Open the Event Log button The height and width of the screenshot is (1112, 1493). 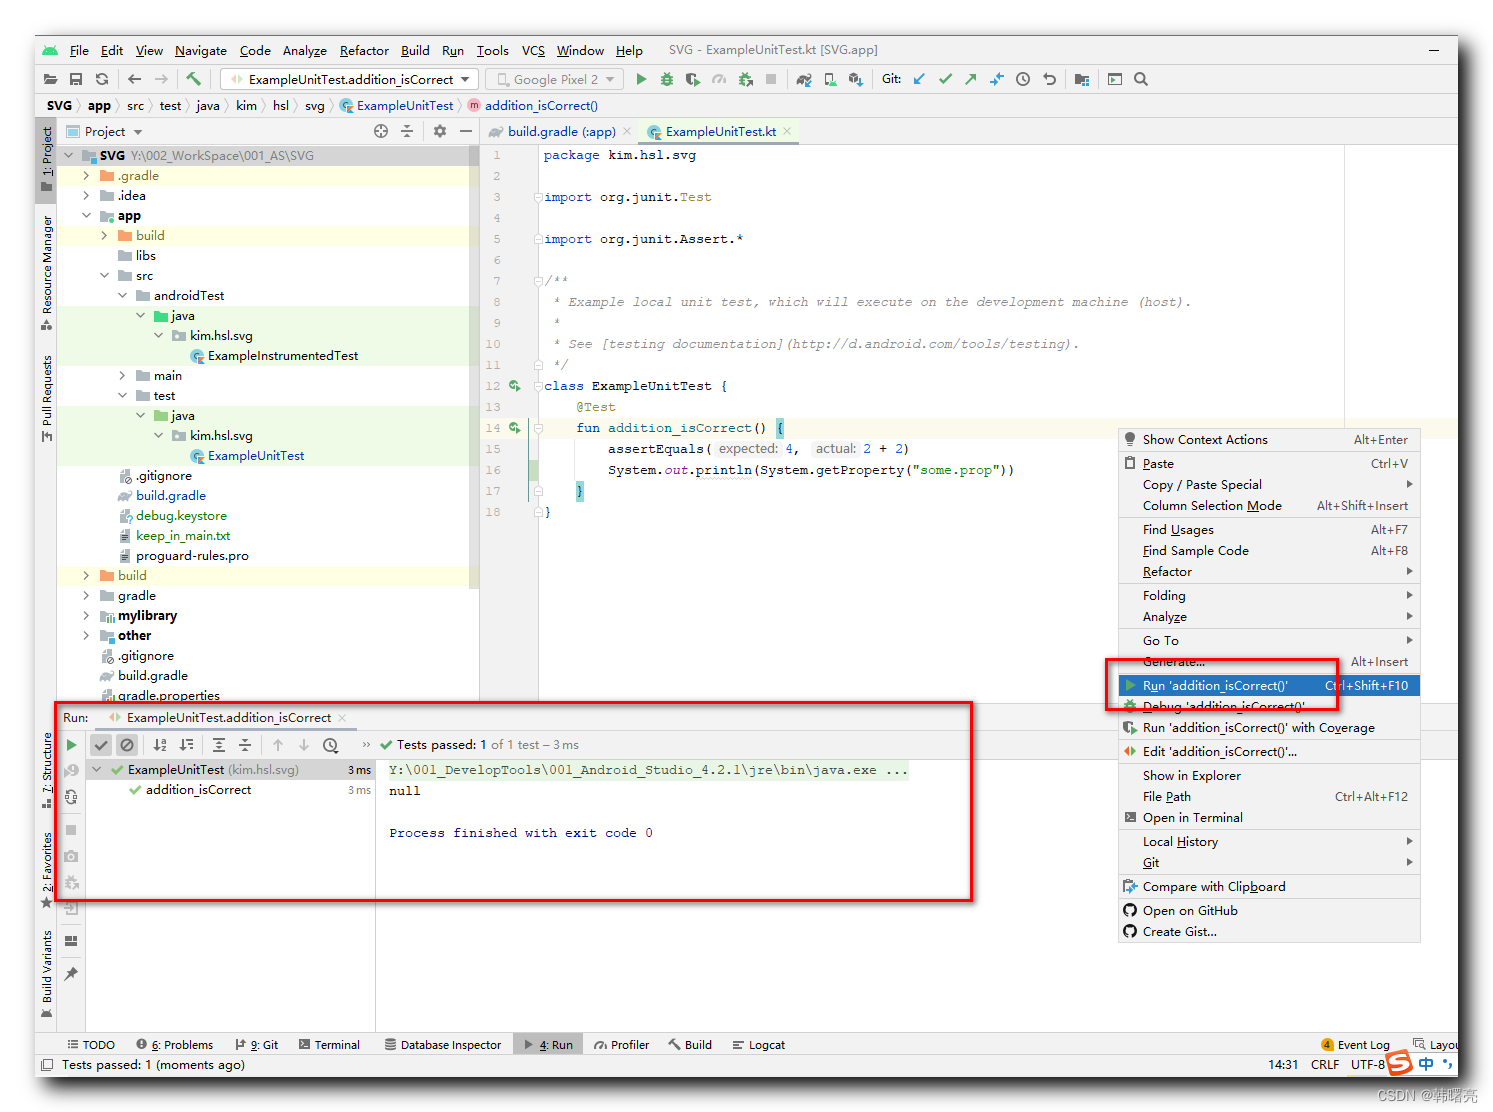click(x=1355, y=1045)
